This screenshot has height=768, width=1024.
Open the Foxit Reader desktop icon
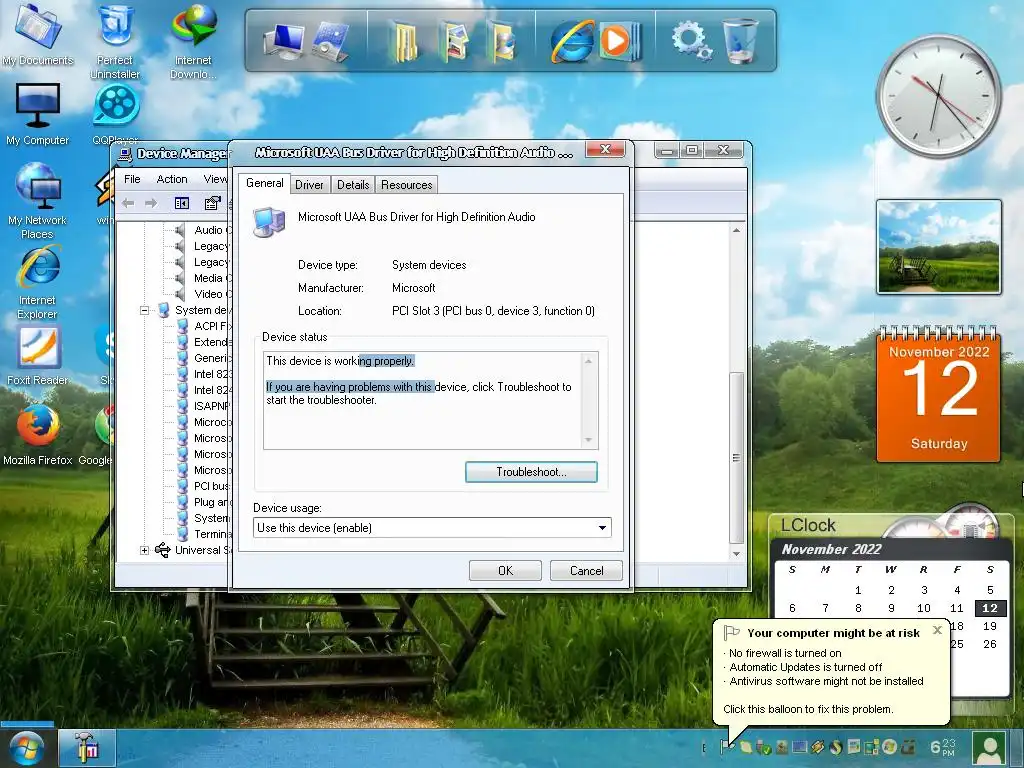pyautogui.click(x=37, y=356)
